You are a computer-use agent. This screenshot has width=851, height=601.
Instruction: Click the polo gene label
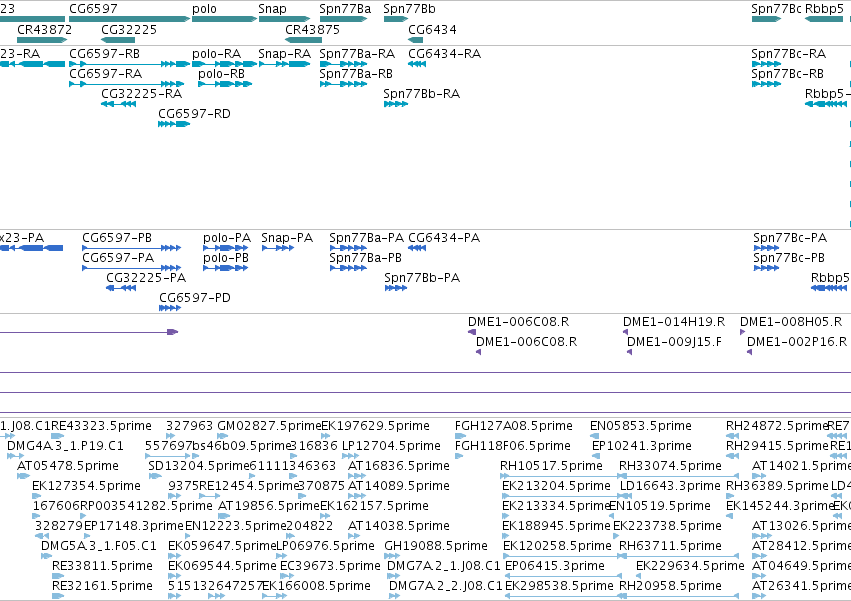[x=204, y=9]
